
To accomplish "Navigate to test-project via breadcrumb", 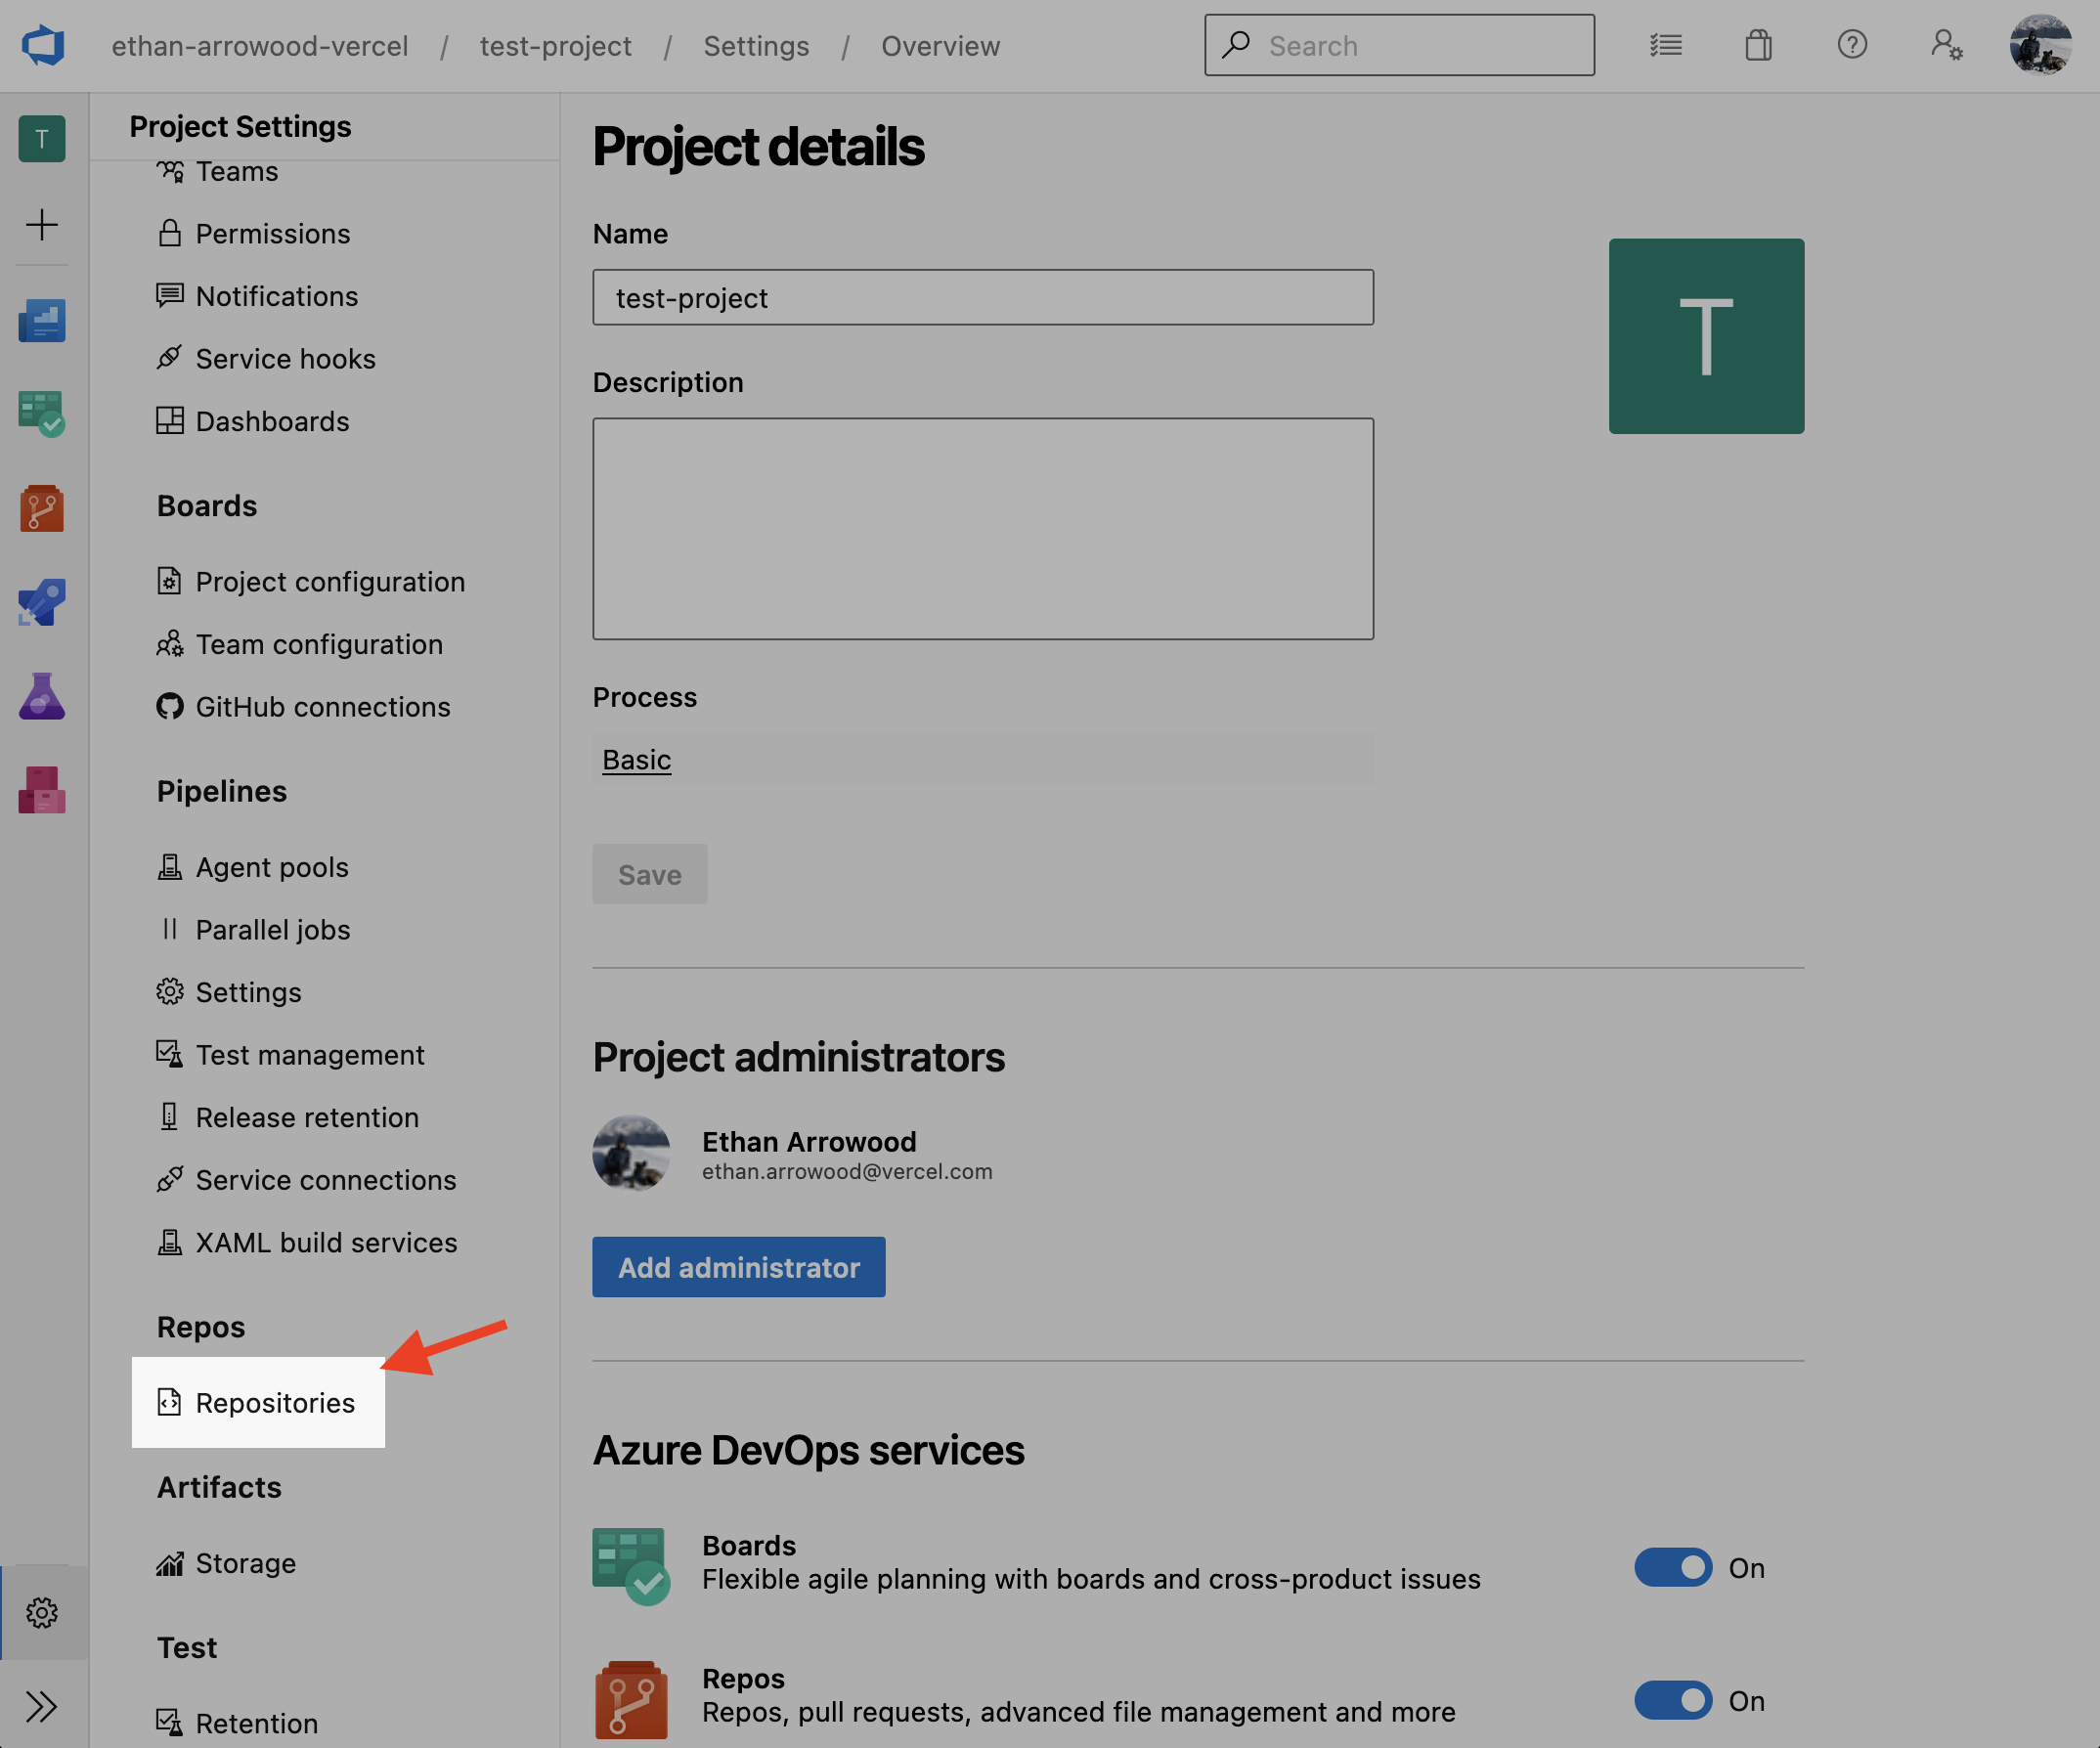I will tap(555, 45).
